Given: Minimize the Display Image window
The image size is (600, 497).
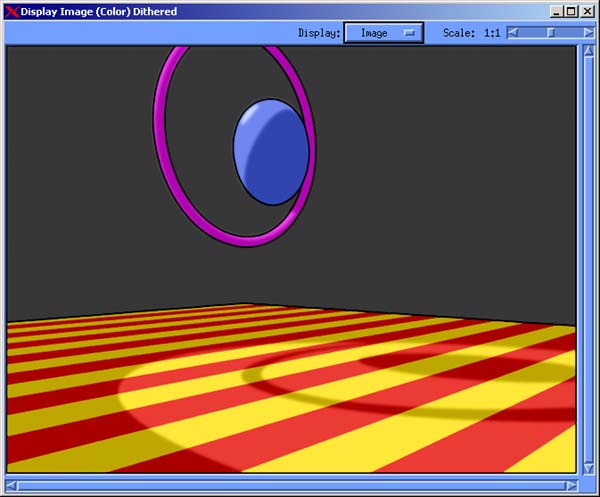Looking at the screenshot, I should [556, 11].
